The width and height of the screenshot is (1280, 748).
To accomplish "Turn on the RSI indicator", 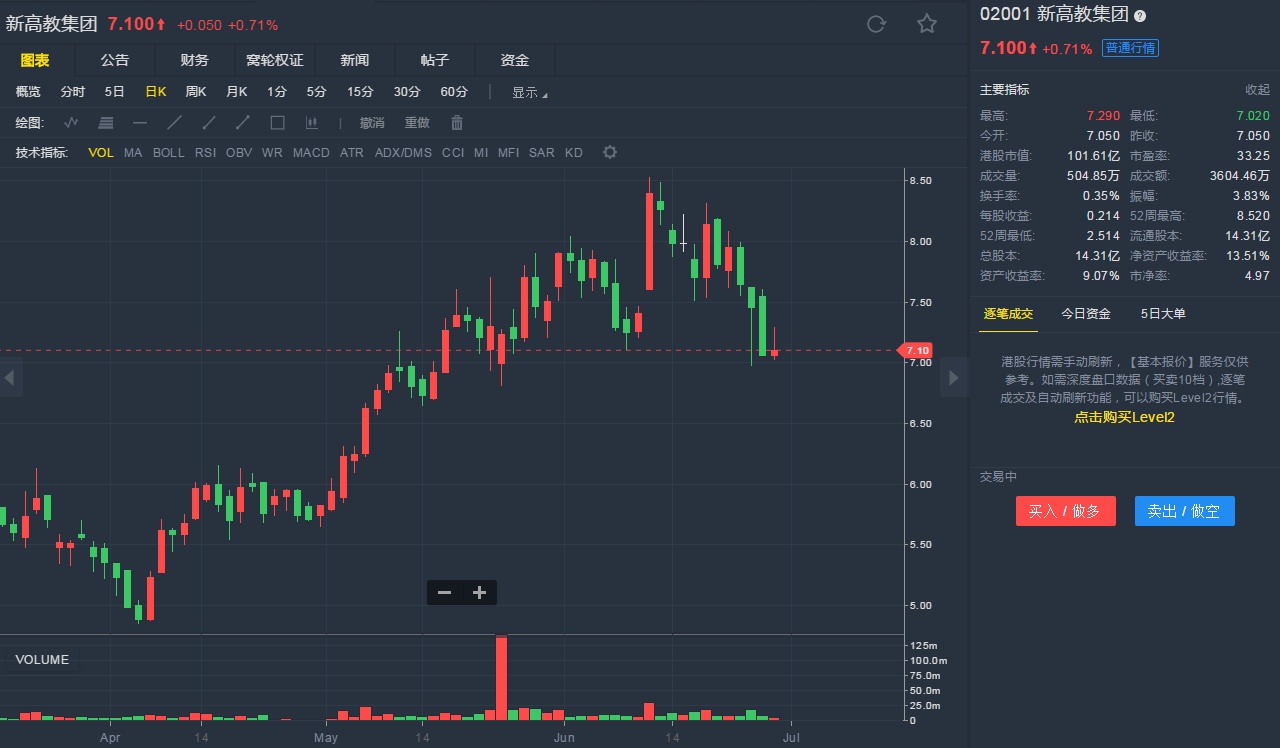I will tap(205, 153).
